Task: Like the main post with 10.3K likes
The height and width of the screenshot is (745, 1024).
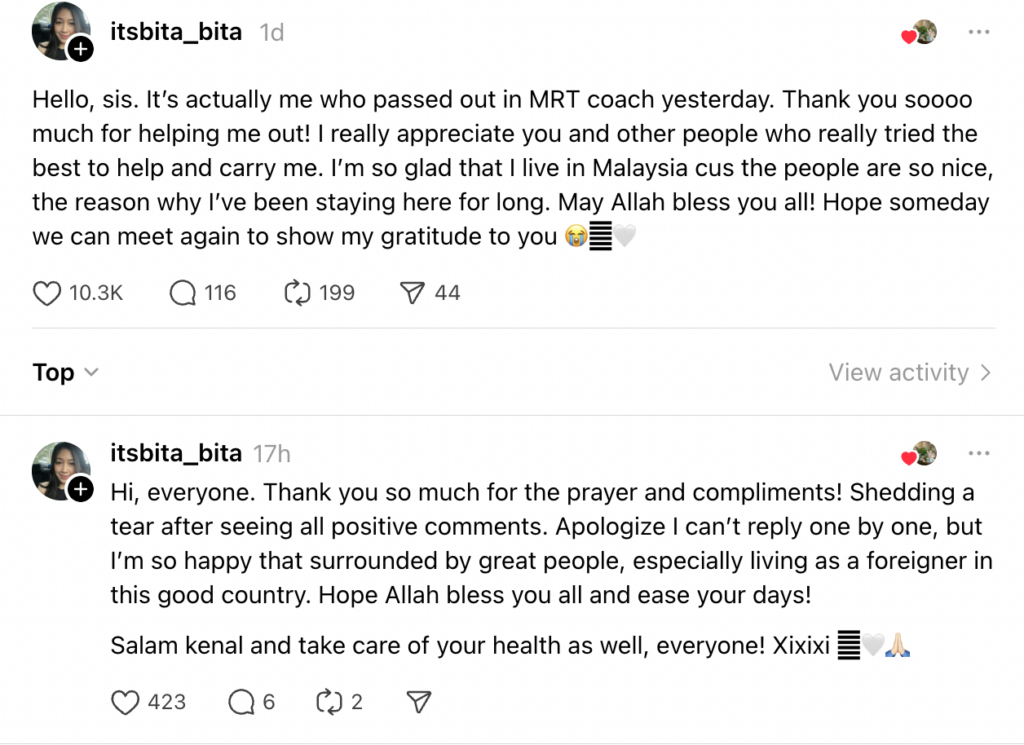Action: tap(48, 293)
